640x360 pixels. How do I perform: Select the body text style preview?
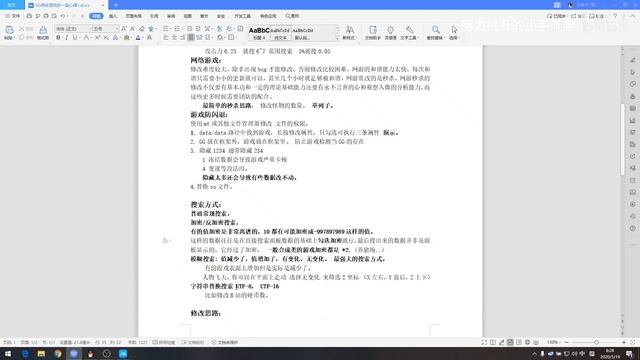point(280,33)
